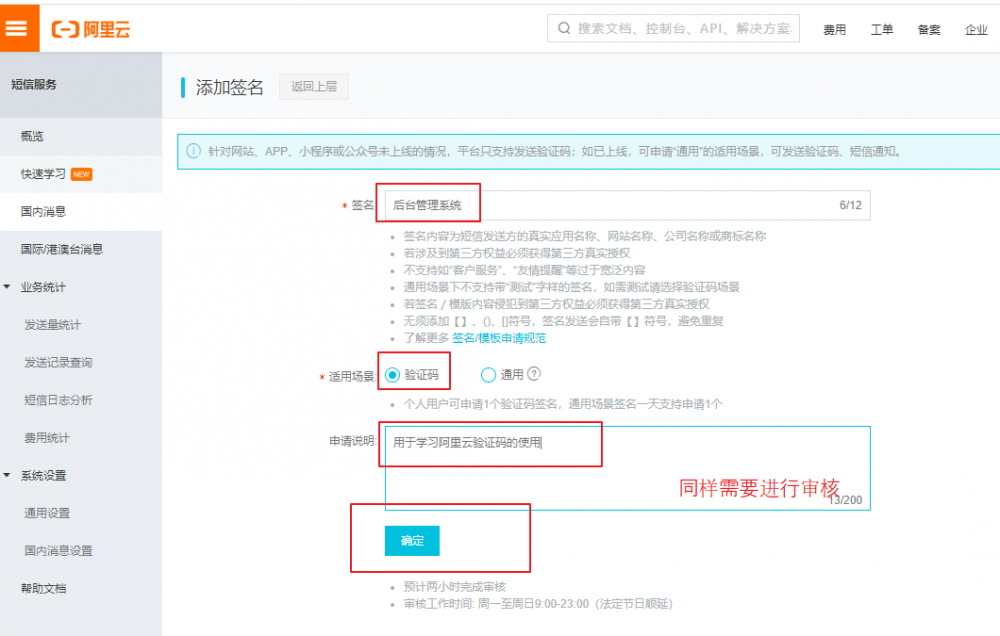This screenshot has width=1000, height=636.
Task: Open the hamburger navigation menu
Action: [17, 27]
